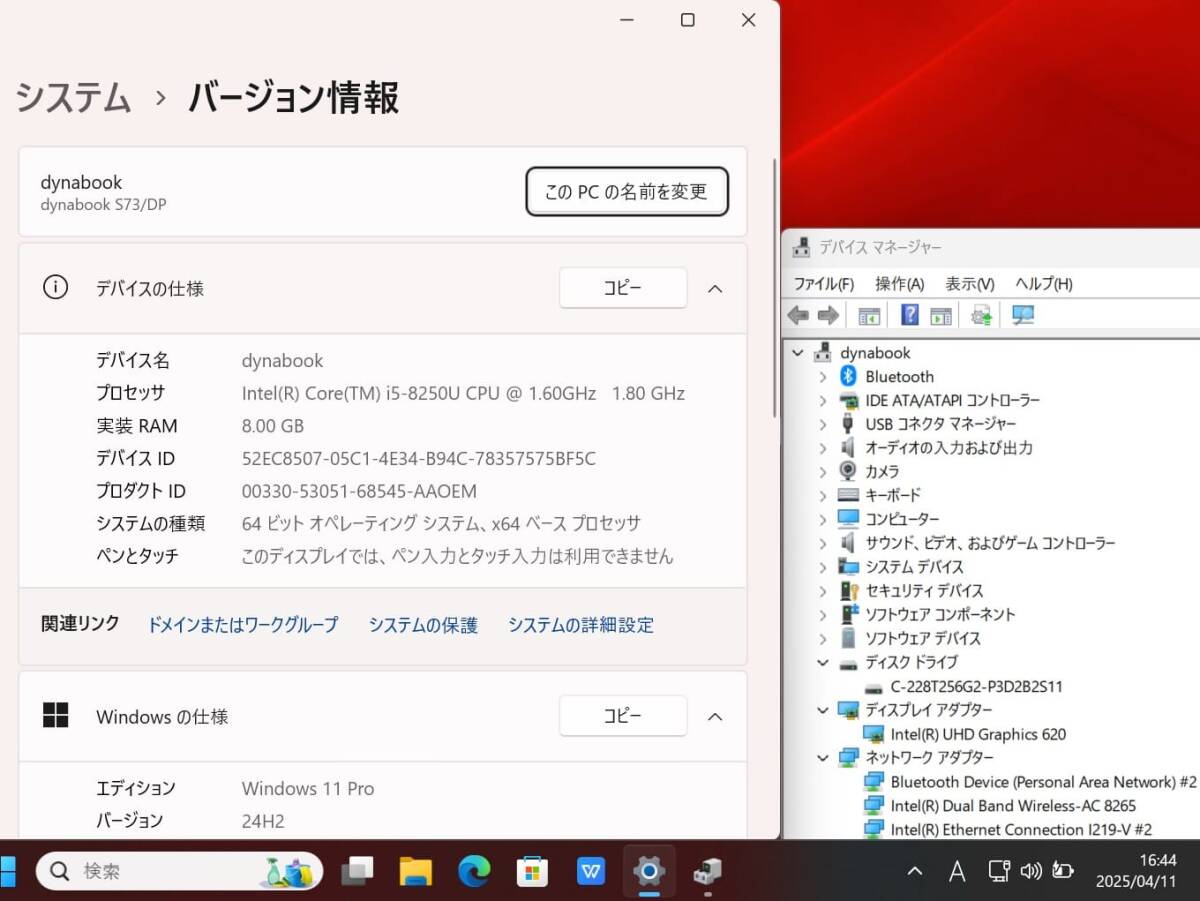Click コピー next to デバイスの仕様
The width and height of the screenshot is (1200, 901).
[622, 288]
